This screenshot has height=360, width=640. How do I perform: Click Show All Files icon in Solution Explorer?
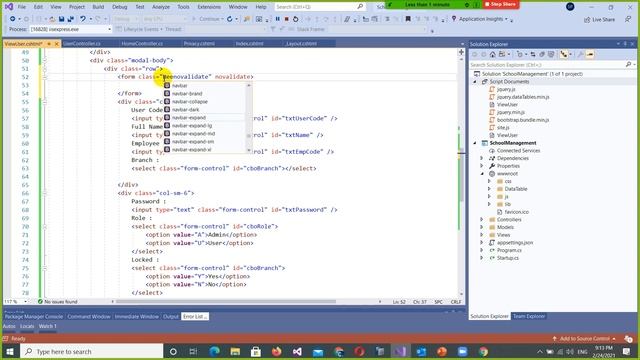pos(551,54)
